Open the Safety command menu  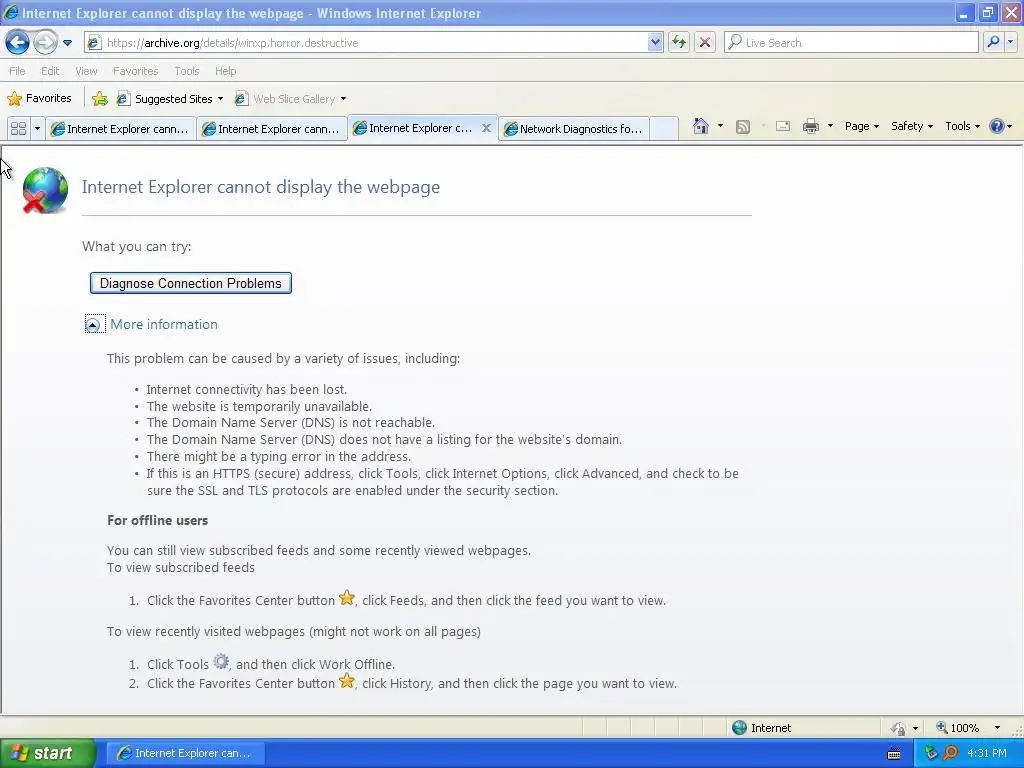[x=912, y=126]
